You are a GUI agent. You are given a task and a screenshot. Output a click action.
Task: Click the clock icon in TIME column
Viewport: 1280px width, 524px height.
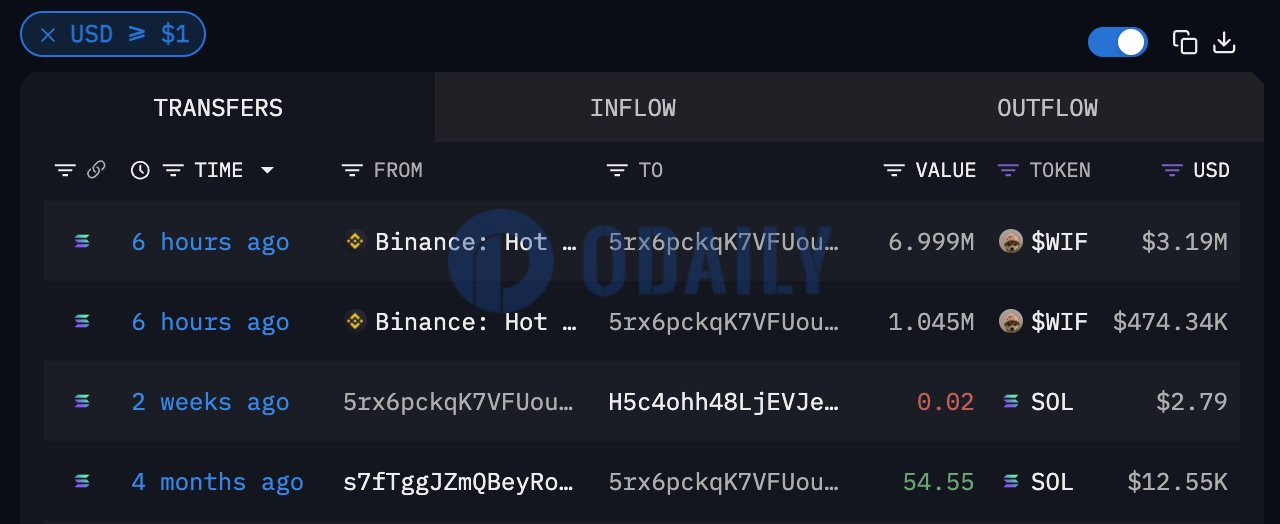[x=140, y=170]
